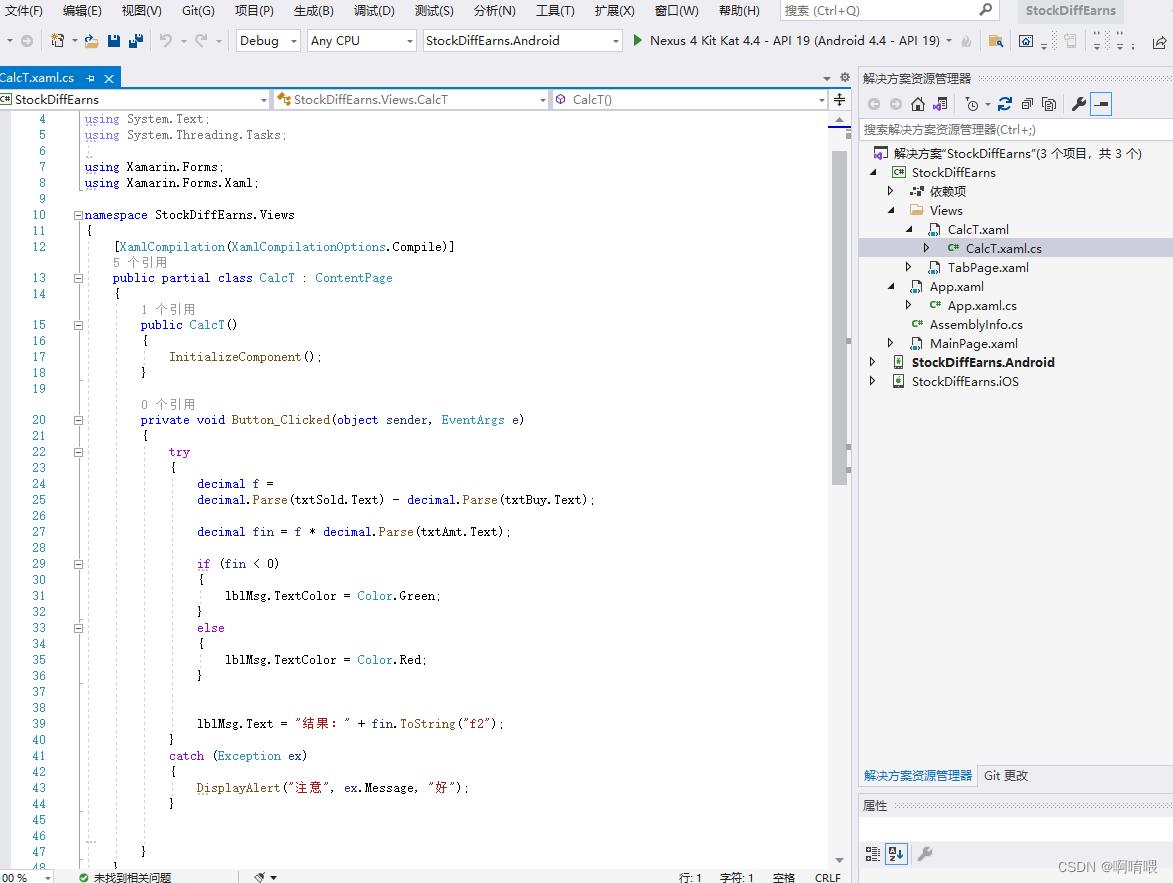Open Properties via the wrench icon
1173x883 pixels.
click(x=1078, y=104)
